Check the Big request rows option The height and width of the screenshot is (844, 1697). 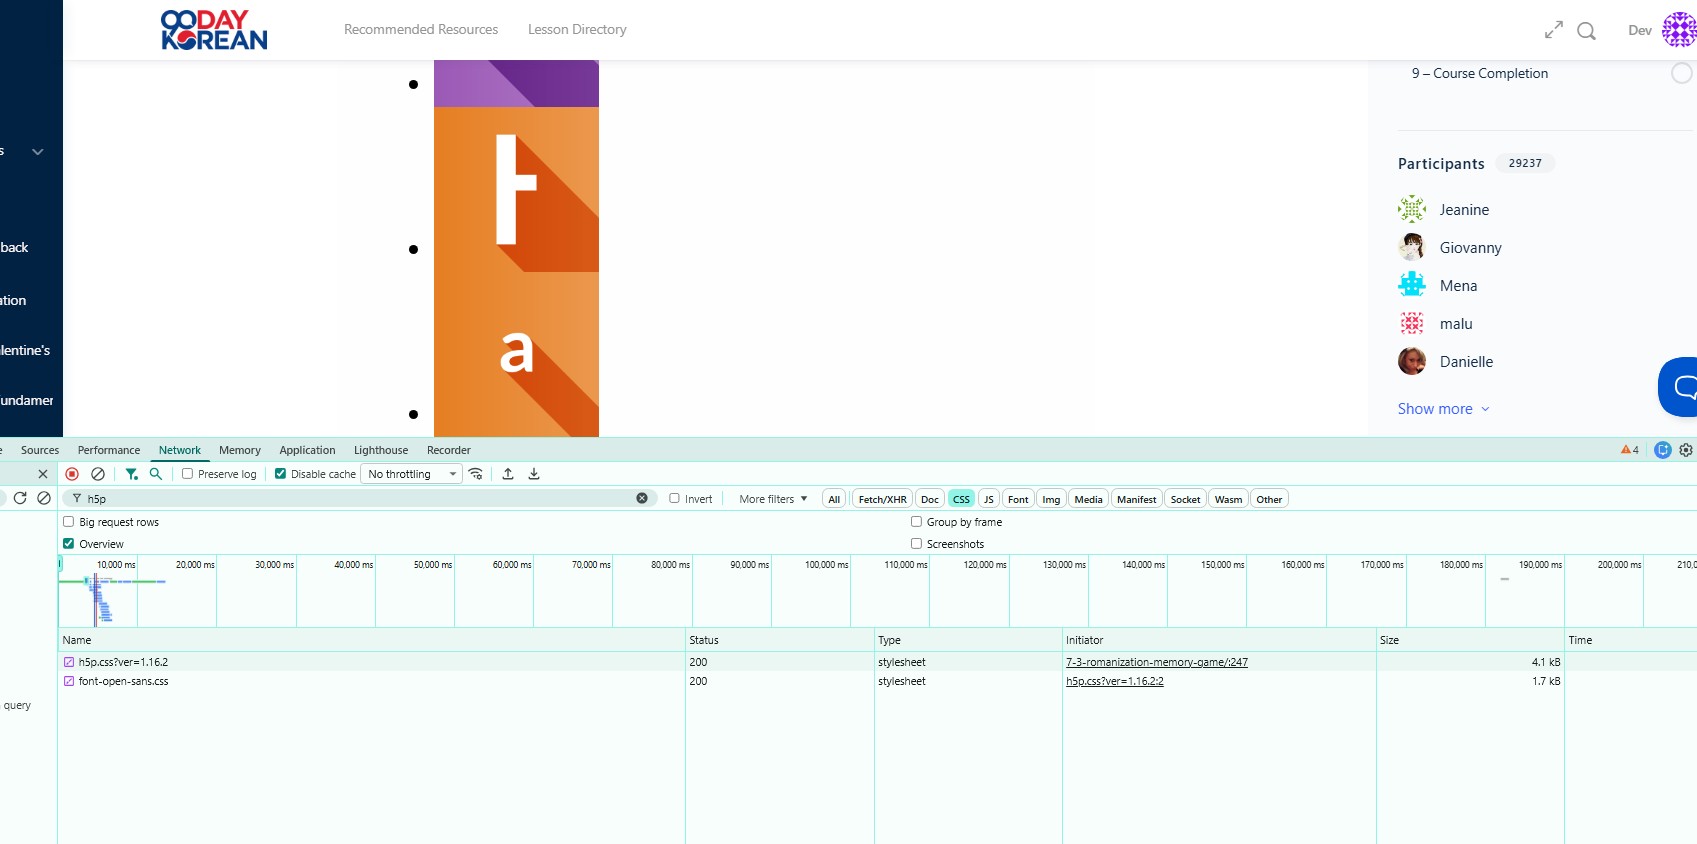[x=69, y=522]
